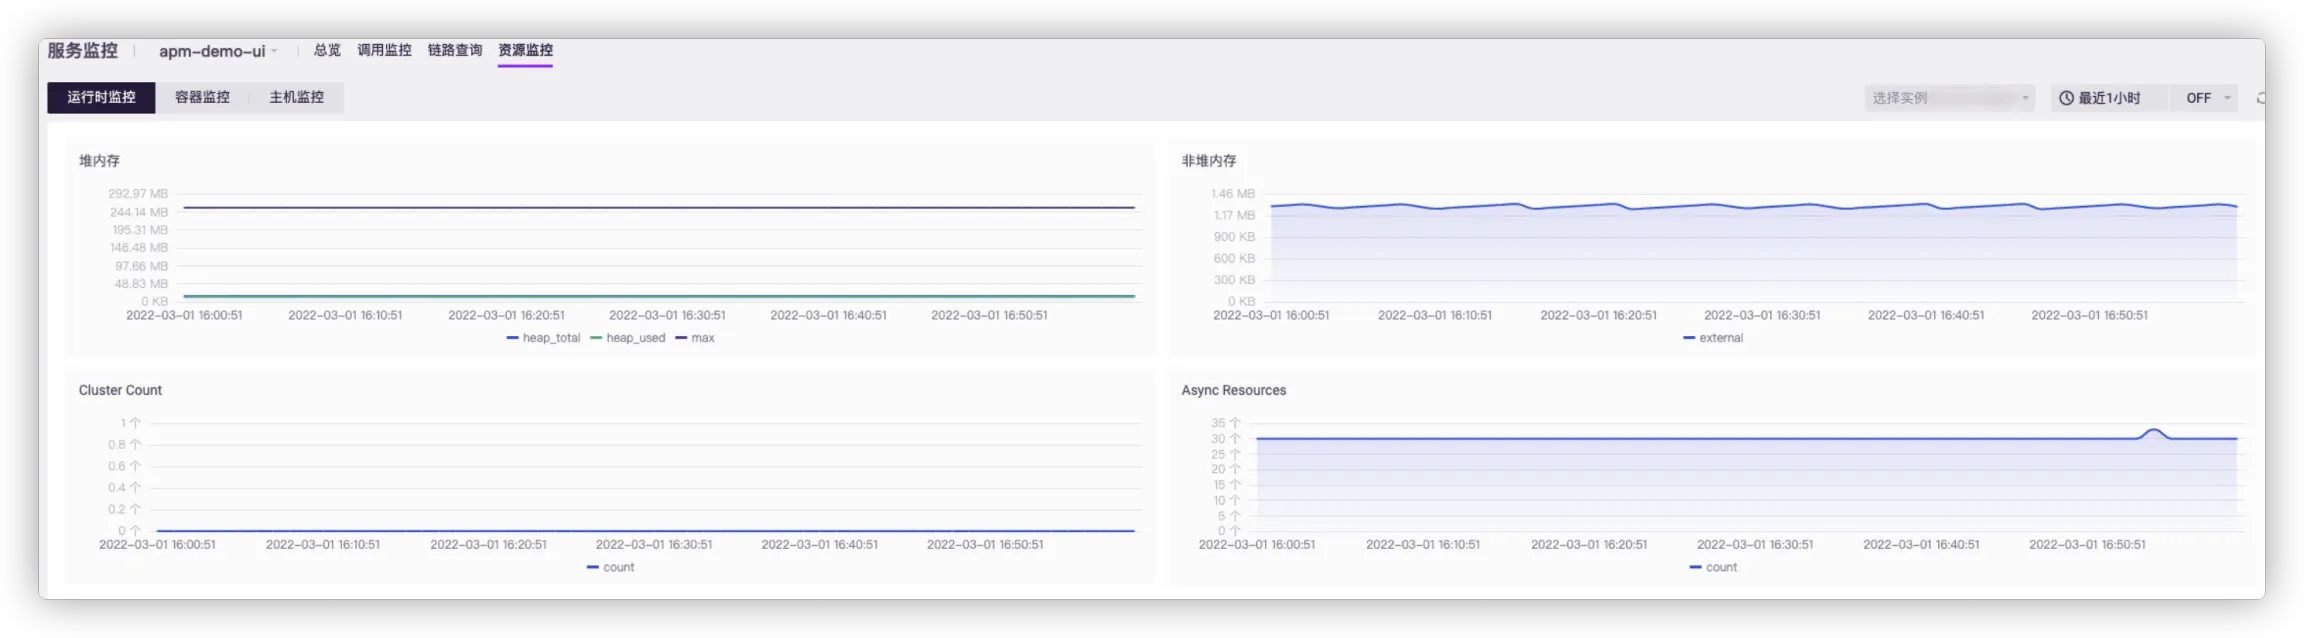
Task: Open the apm-demo-ui service dropdown
Action: tap(218, 51)
